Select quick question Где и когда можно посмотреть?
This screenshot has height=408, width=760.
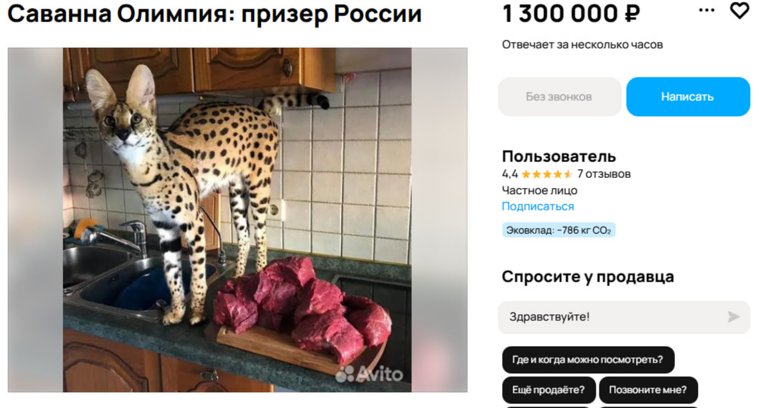click(x=588, y=360)
